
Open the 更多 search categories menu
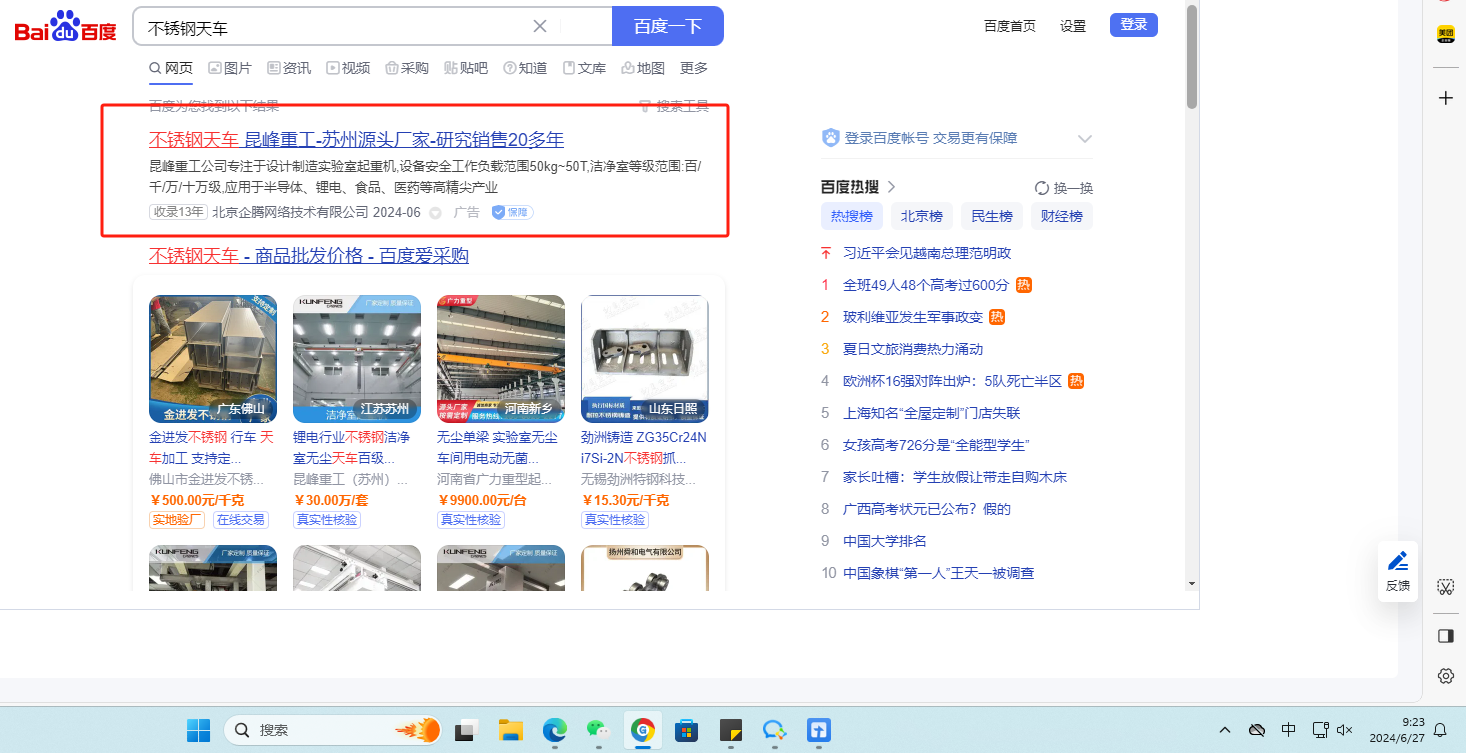[694, 68]
